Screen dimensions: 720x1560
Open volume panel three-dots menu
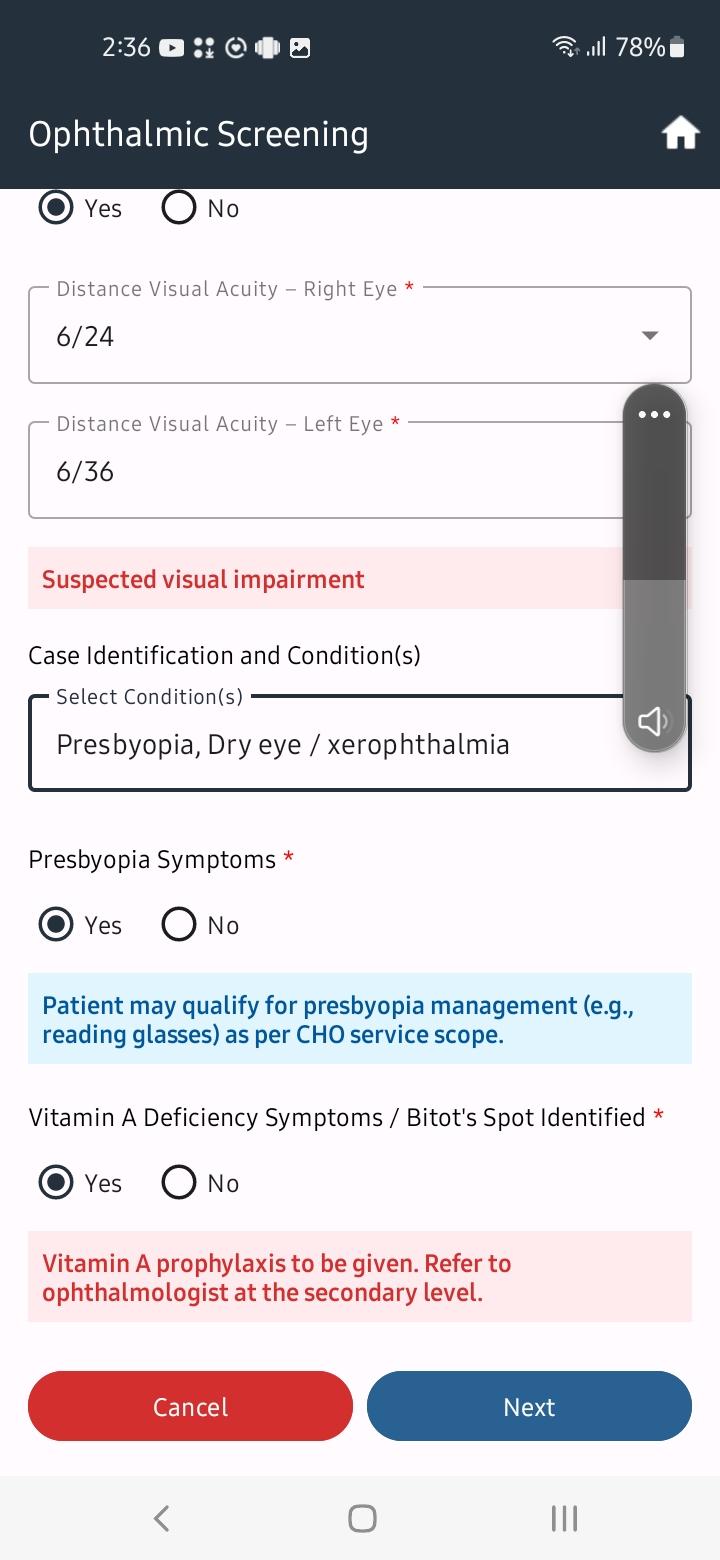click(x=654, y=414)
